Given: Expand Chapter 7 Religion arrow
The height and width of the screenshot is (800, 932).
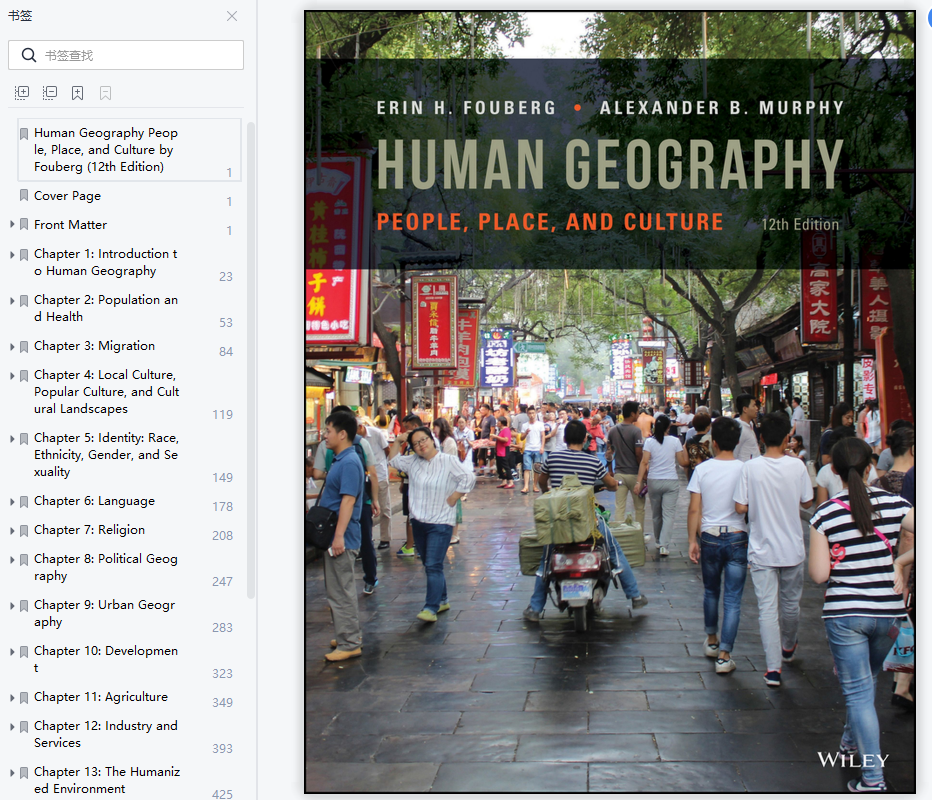Looking at the screenshot, I should coord(12,531).
